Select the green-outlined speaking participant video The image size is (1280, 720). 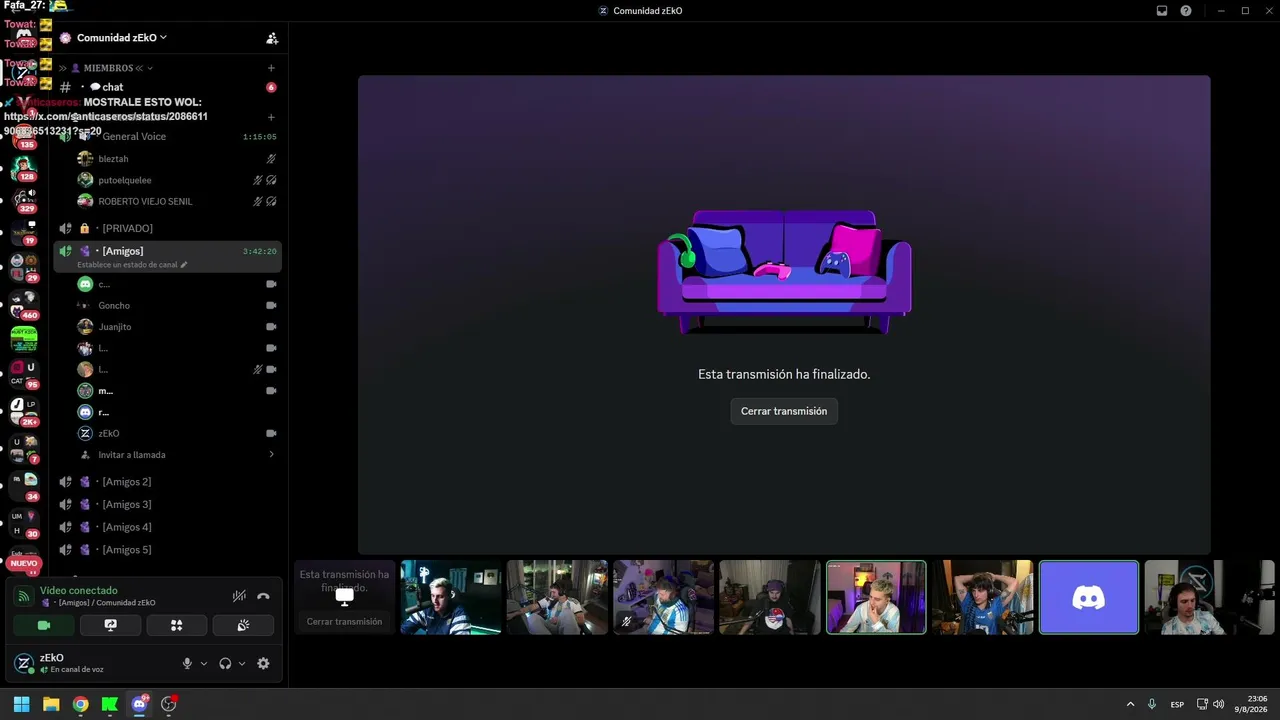[876, 597]
